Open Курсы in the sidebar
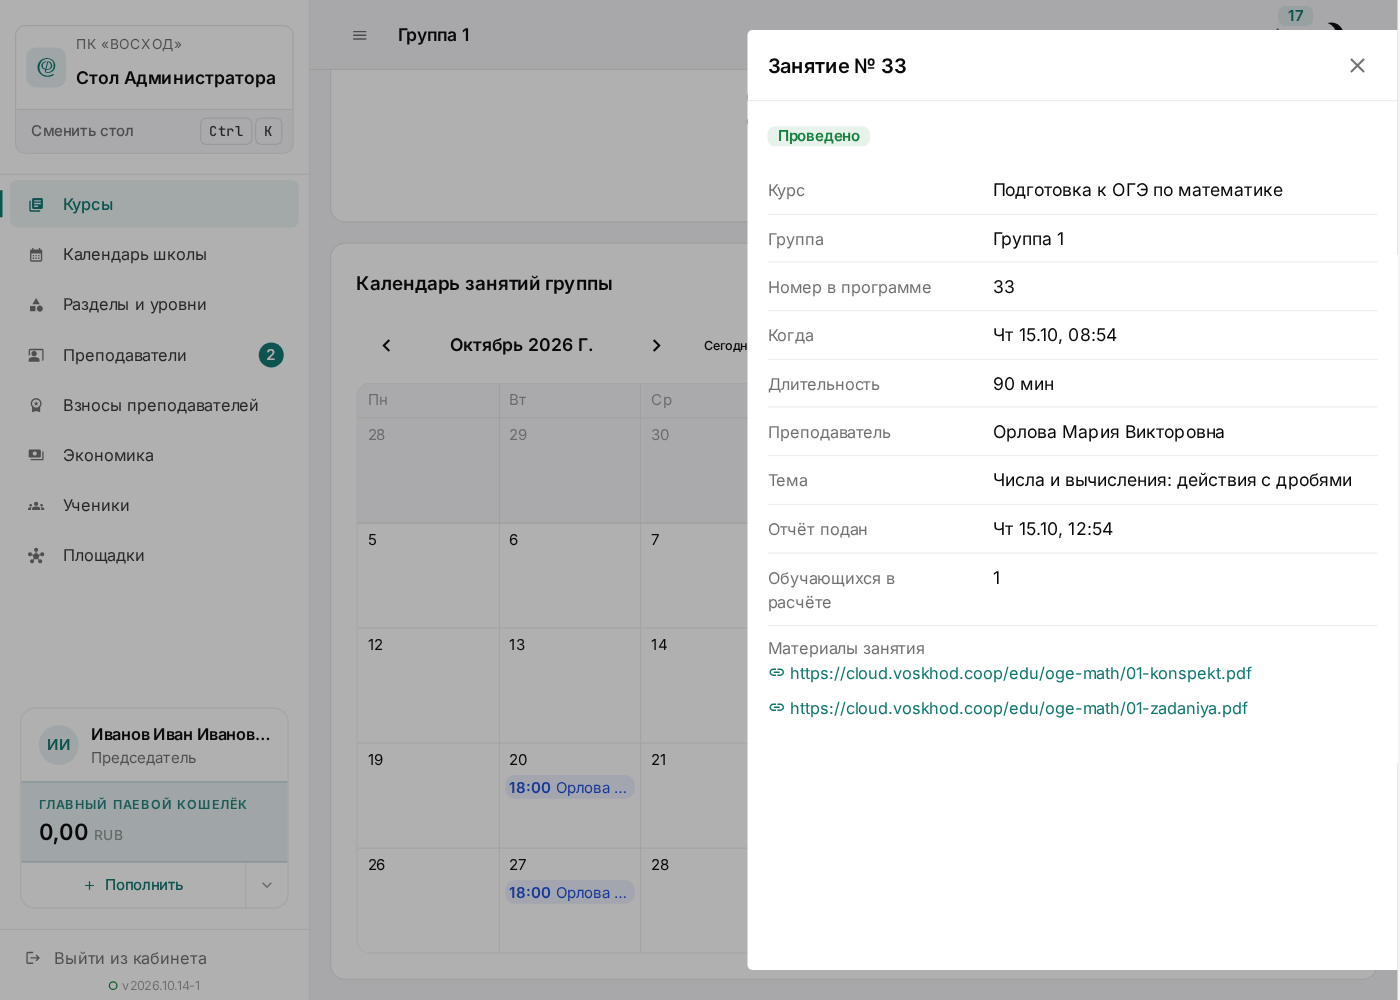 [x=154, y=204]
